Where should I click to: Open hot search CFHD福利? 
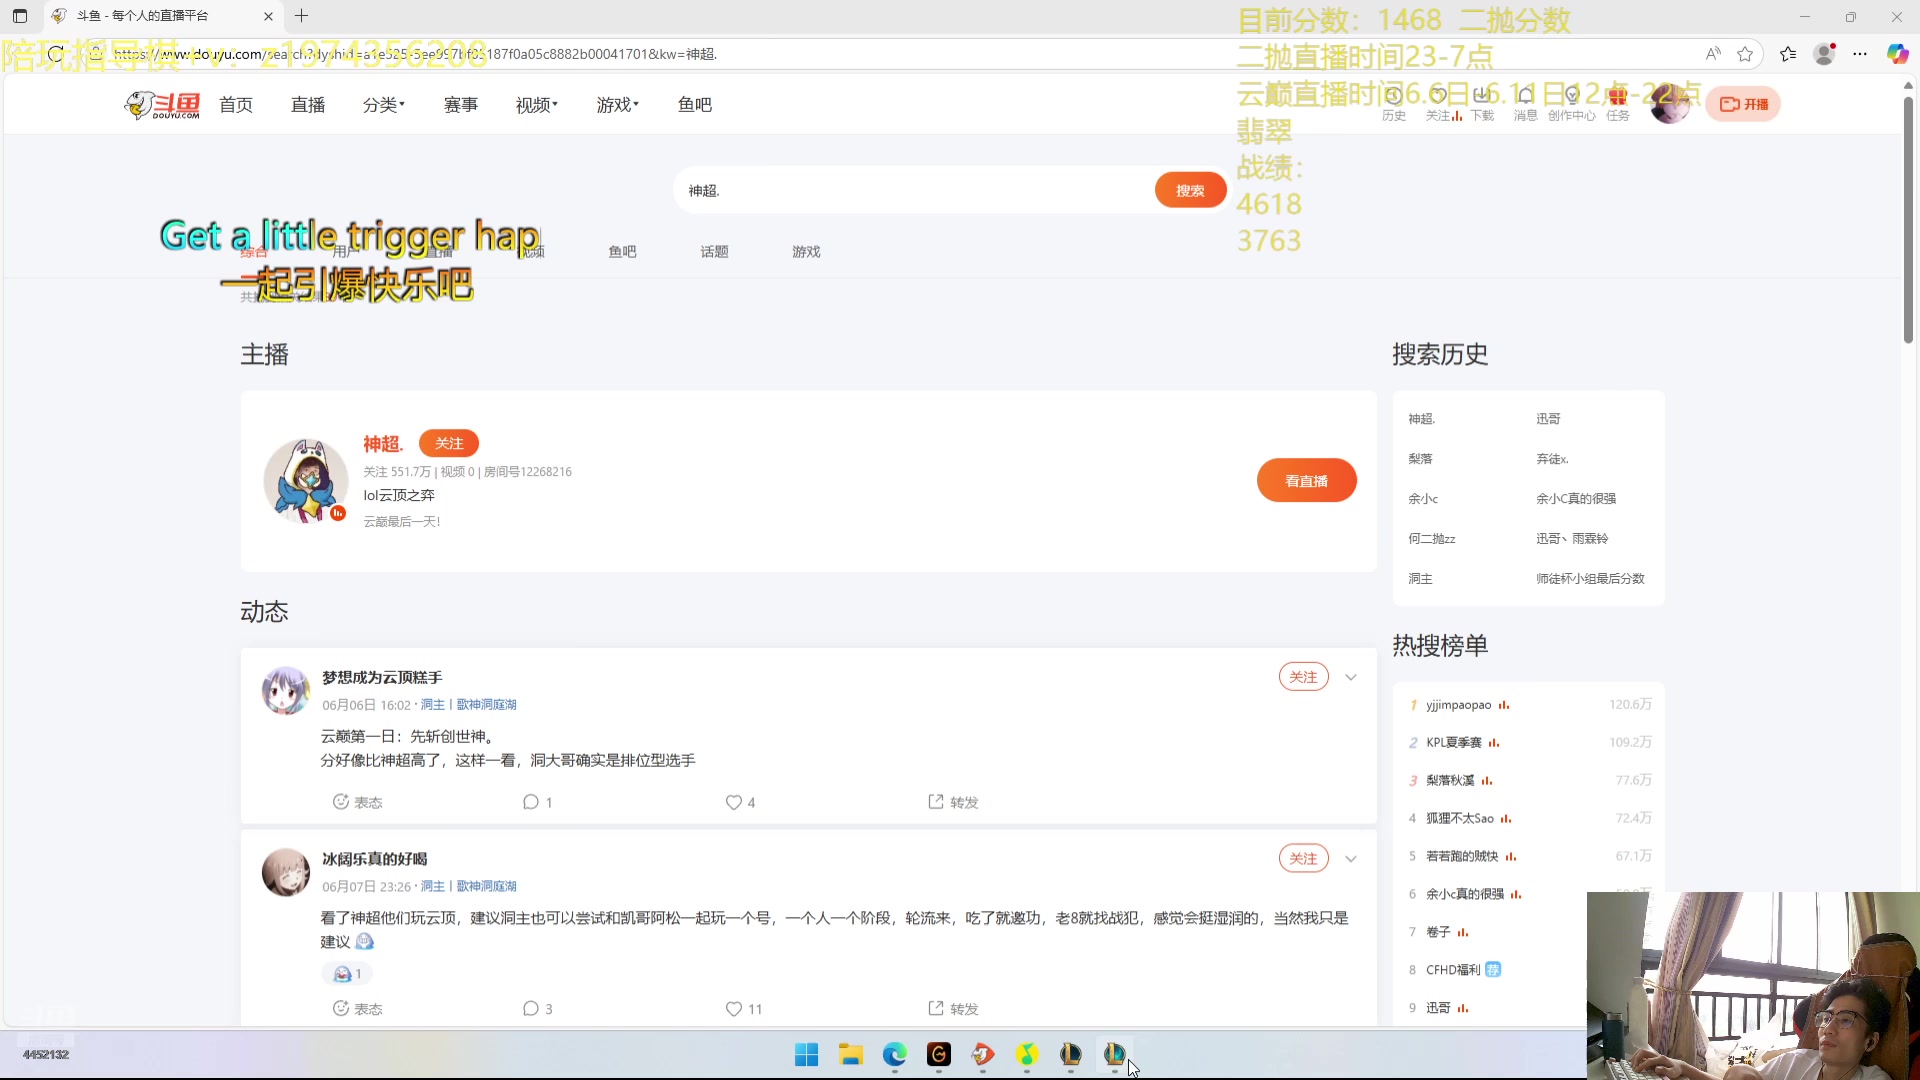(x=1453, y=970)
